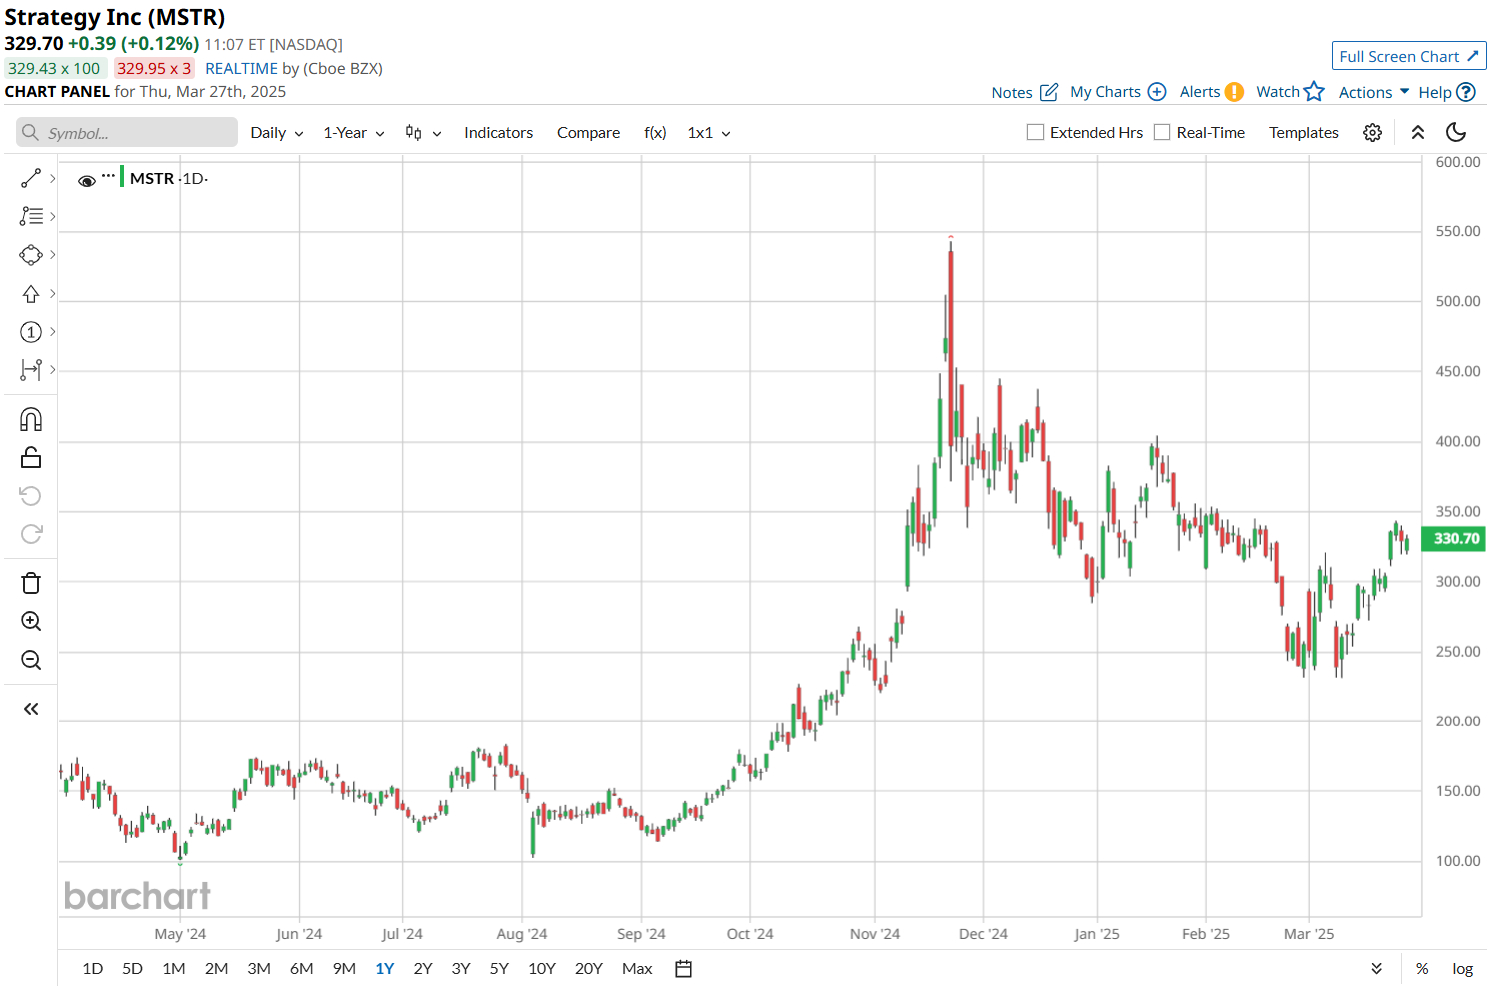Select the arrow marker tool
The height and width of the screenshot is (988, 1489).
coord(31,294)
